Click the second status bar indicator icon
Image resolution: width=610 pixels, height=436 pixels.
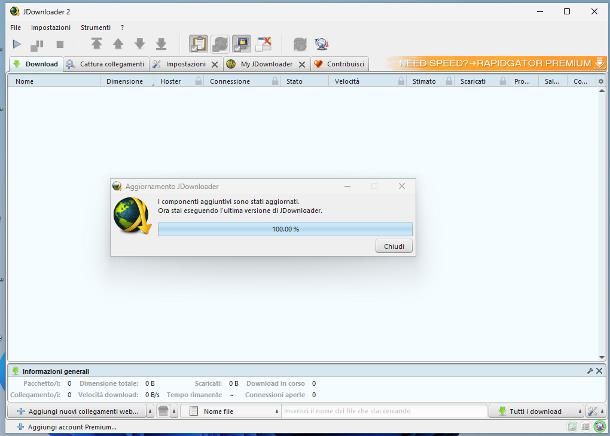coord(585,427)
